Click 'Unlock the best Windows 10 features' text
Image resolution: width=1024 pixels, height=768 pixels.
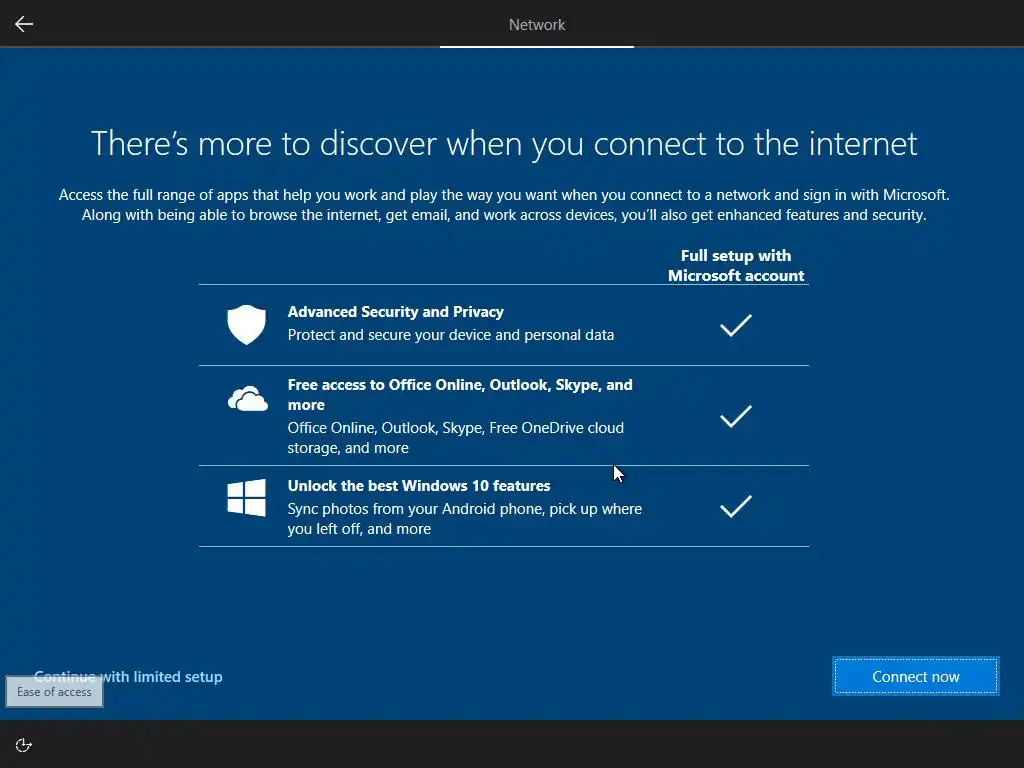click(419, 486)
